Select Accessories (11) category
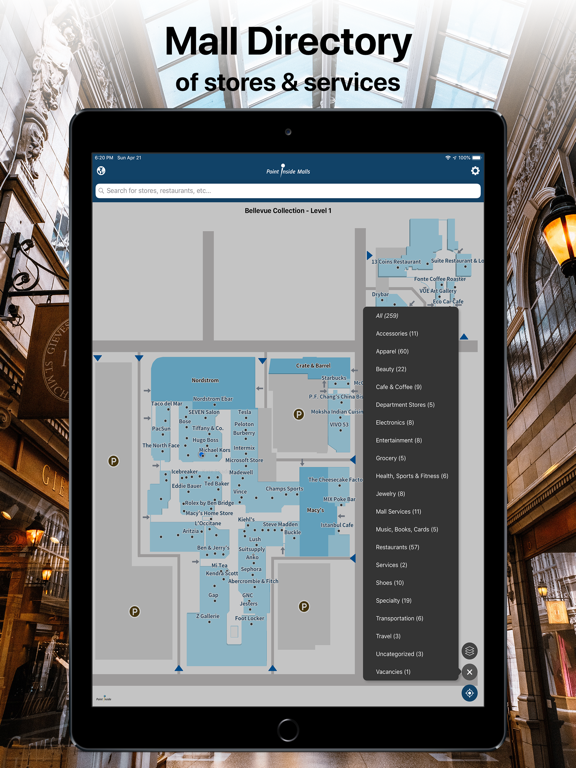Image resolution: width=576 pixels, height=768 pixels. (x=397, y=334)
